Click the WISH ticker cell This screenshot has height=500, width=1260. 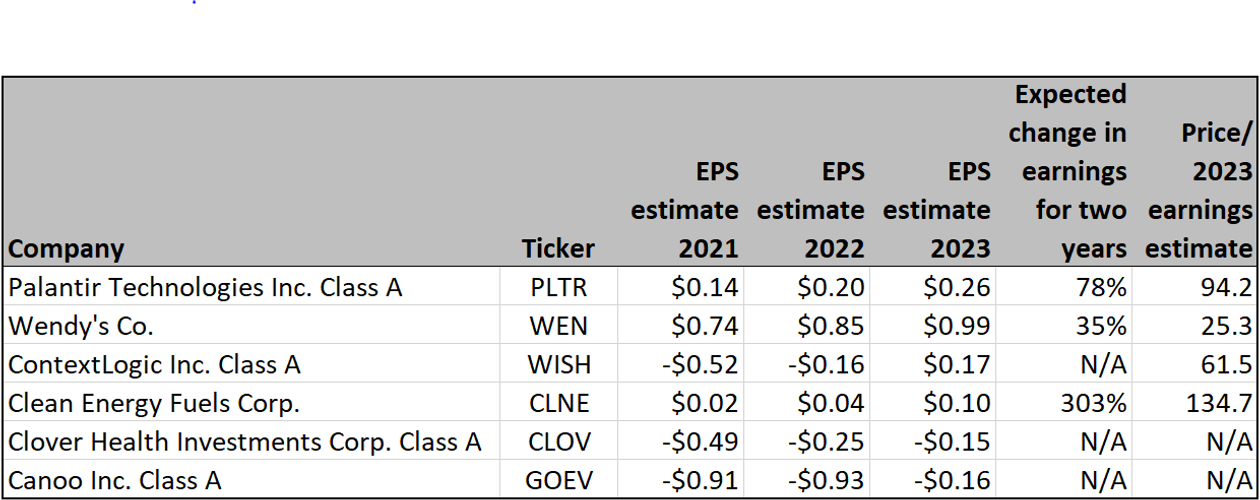[x=558, y=365]
